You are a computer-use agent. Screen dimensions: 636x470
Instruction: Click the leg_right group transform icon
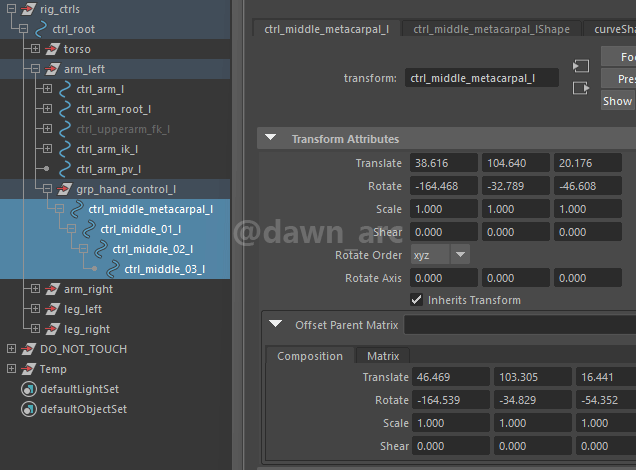coord(52,329)
